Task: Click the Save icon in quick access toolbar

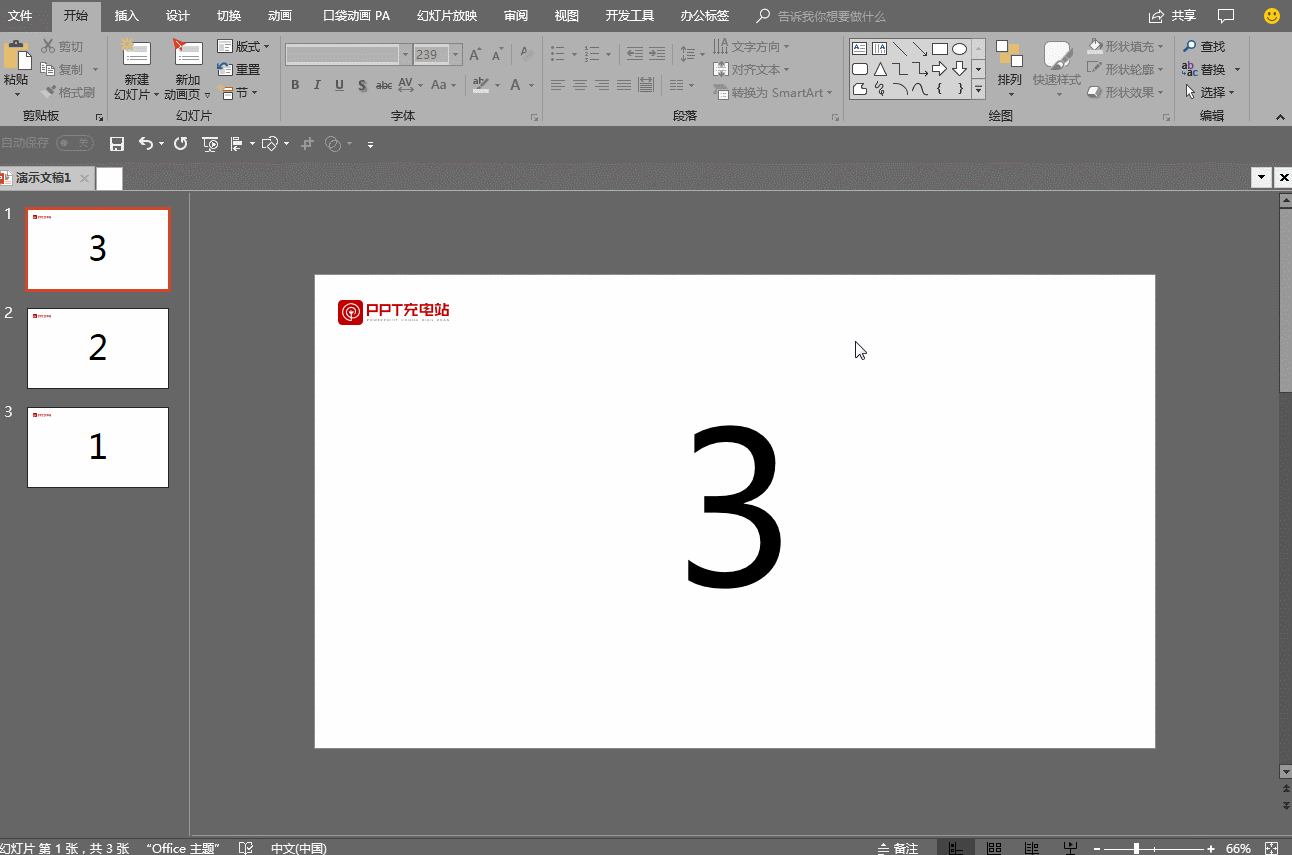Action: pyautogui.click(x=117, y=144)
